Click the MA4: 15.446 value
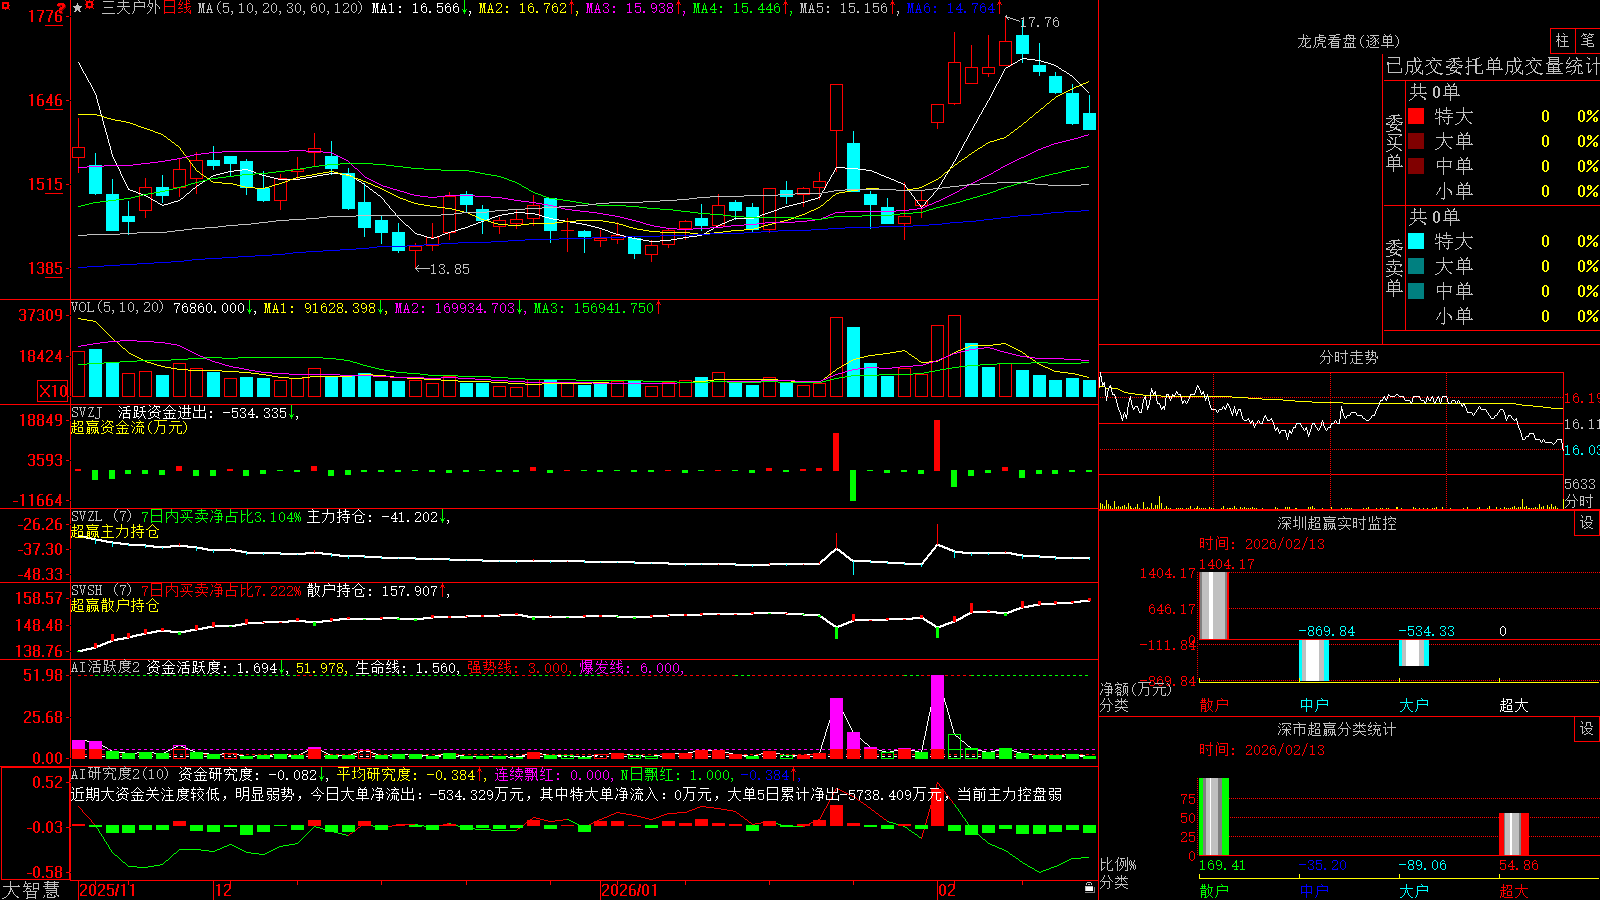 pyautogui.click(x=737, y=8)
